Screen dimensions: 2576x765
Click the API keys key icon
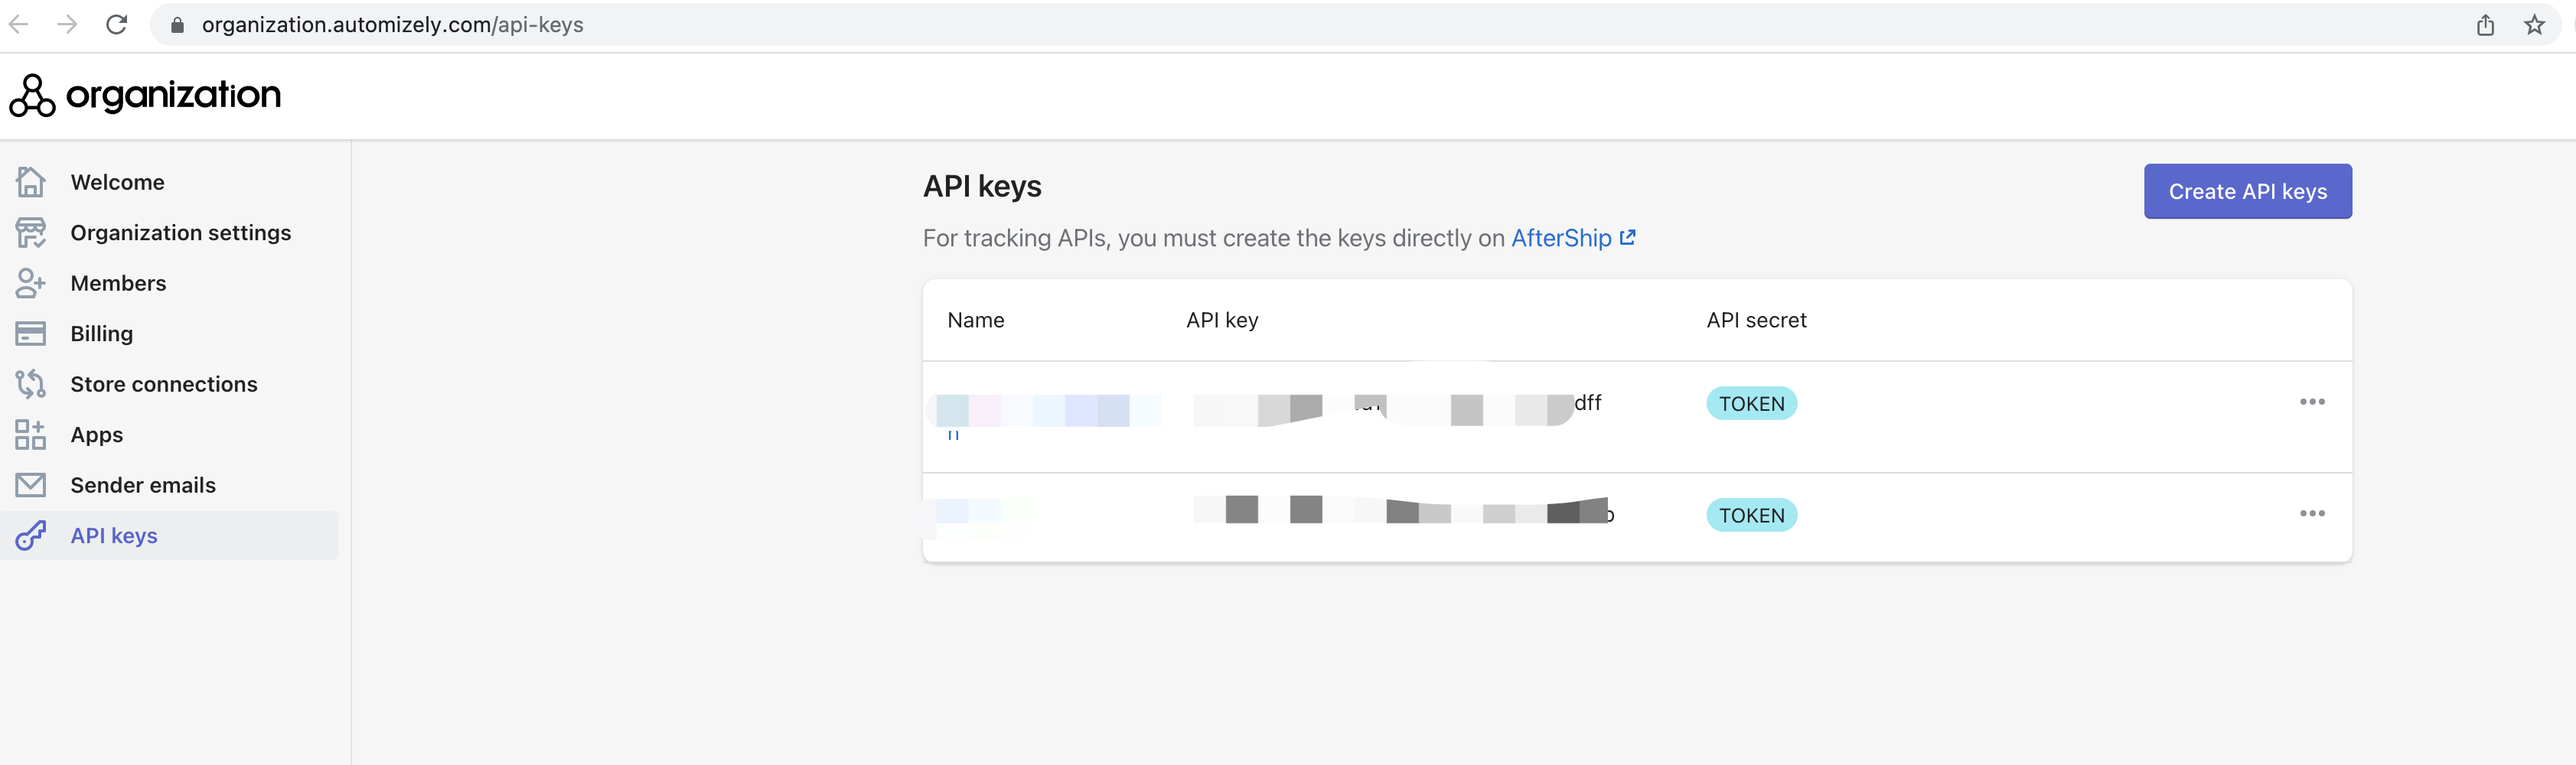[x=30, y=536]
